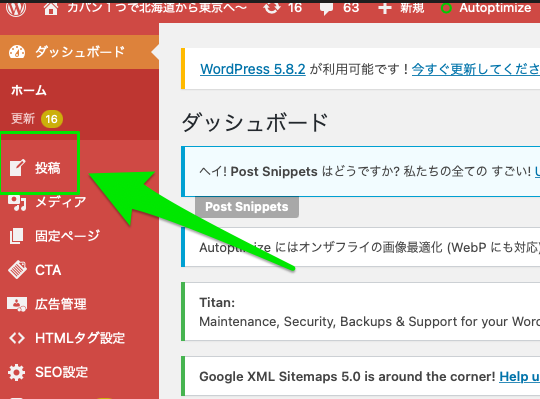Click the Titan: notice heading
The width and height of the screenshot is (540, 399).
tap(217, 303)
